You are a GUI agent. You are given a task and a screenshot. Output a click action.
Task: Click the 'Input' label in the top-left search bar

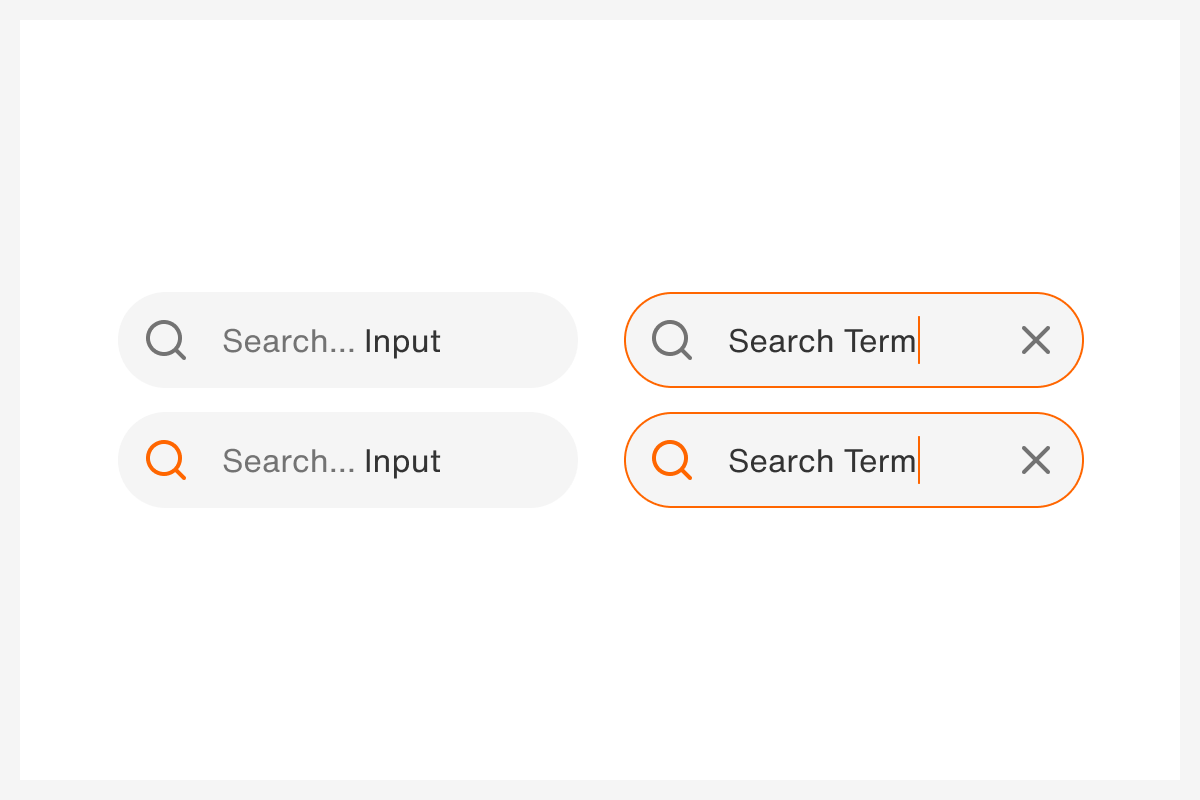(x=404, y=340)
